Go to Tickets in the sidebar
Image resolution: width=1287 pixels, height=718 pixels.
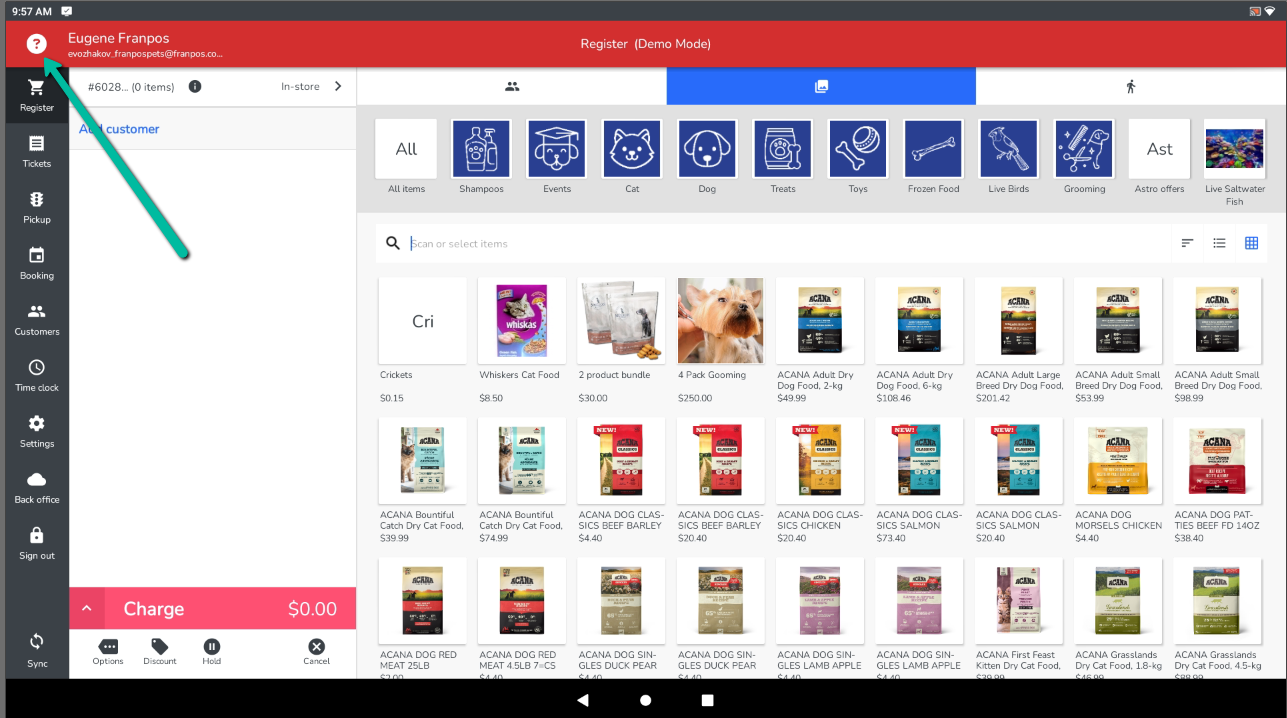(x=37, y=151)
